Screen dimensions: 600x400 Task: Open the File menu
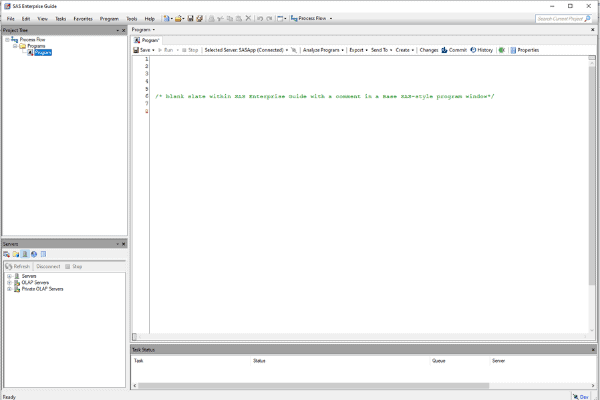click(x=11, y=19)
